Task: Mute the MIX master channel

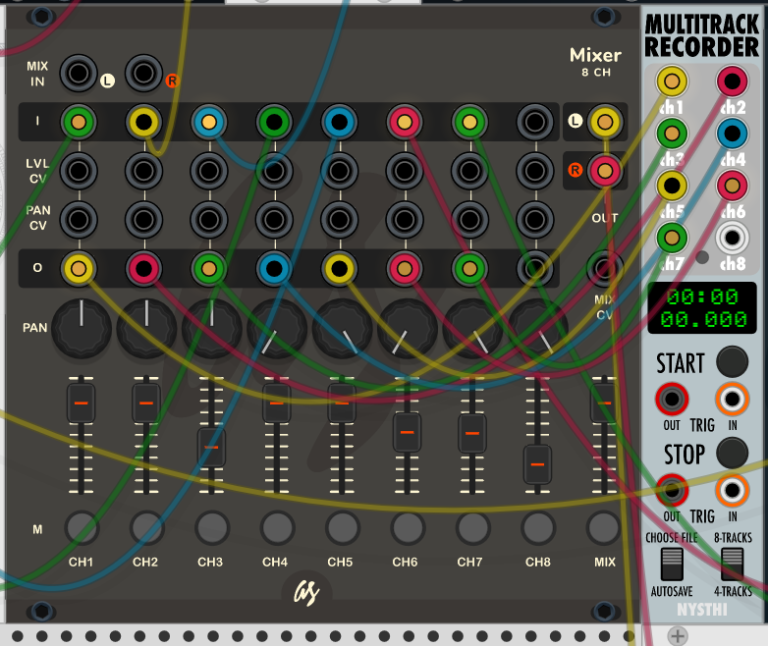Action: tap(603, 528)
